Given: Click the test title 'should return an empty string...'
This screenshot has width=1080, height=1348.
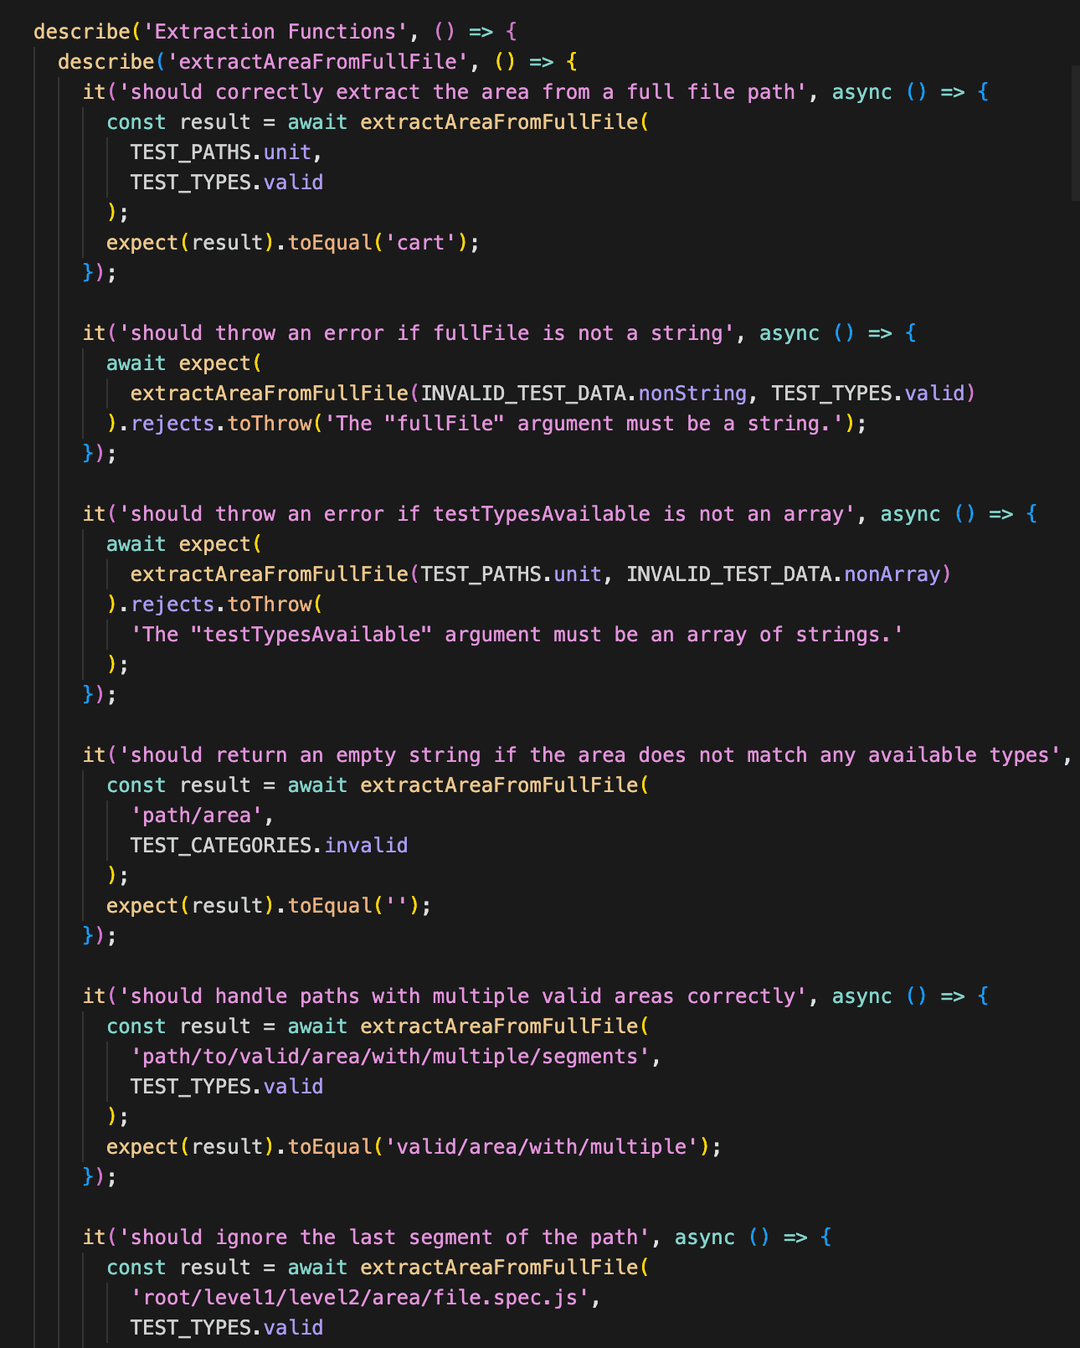Looking at the screenshot, I should click(590, 755).
